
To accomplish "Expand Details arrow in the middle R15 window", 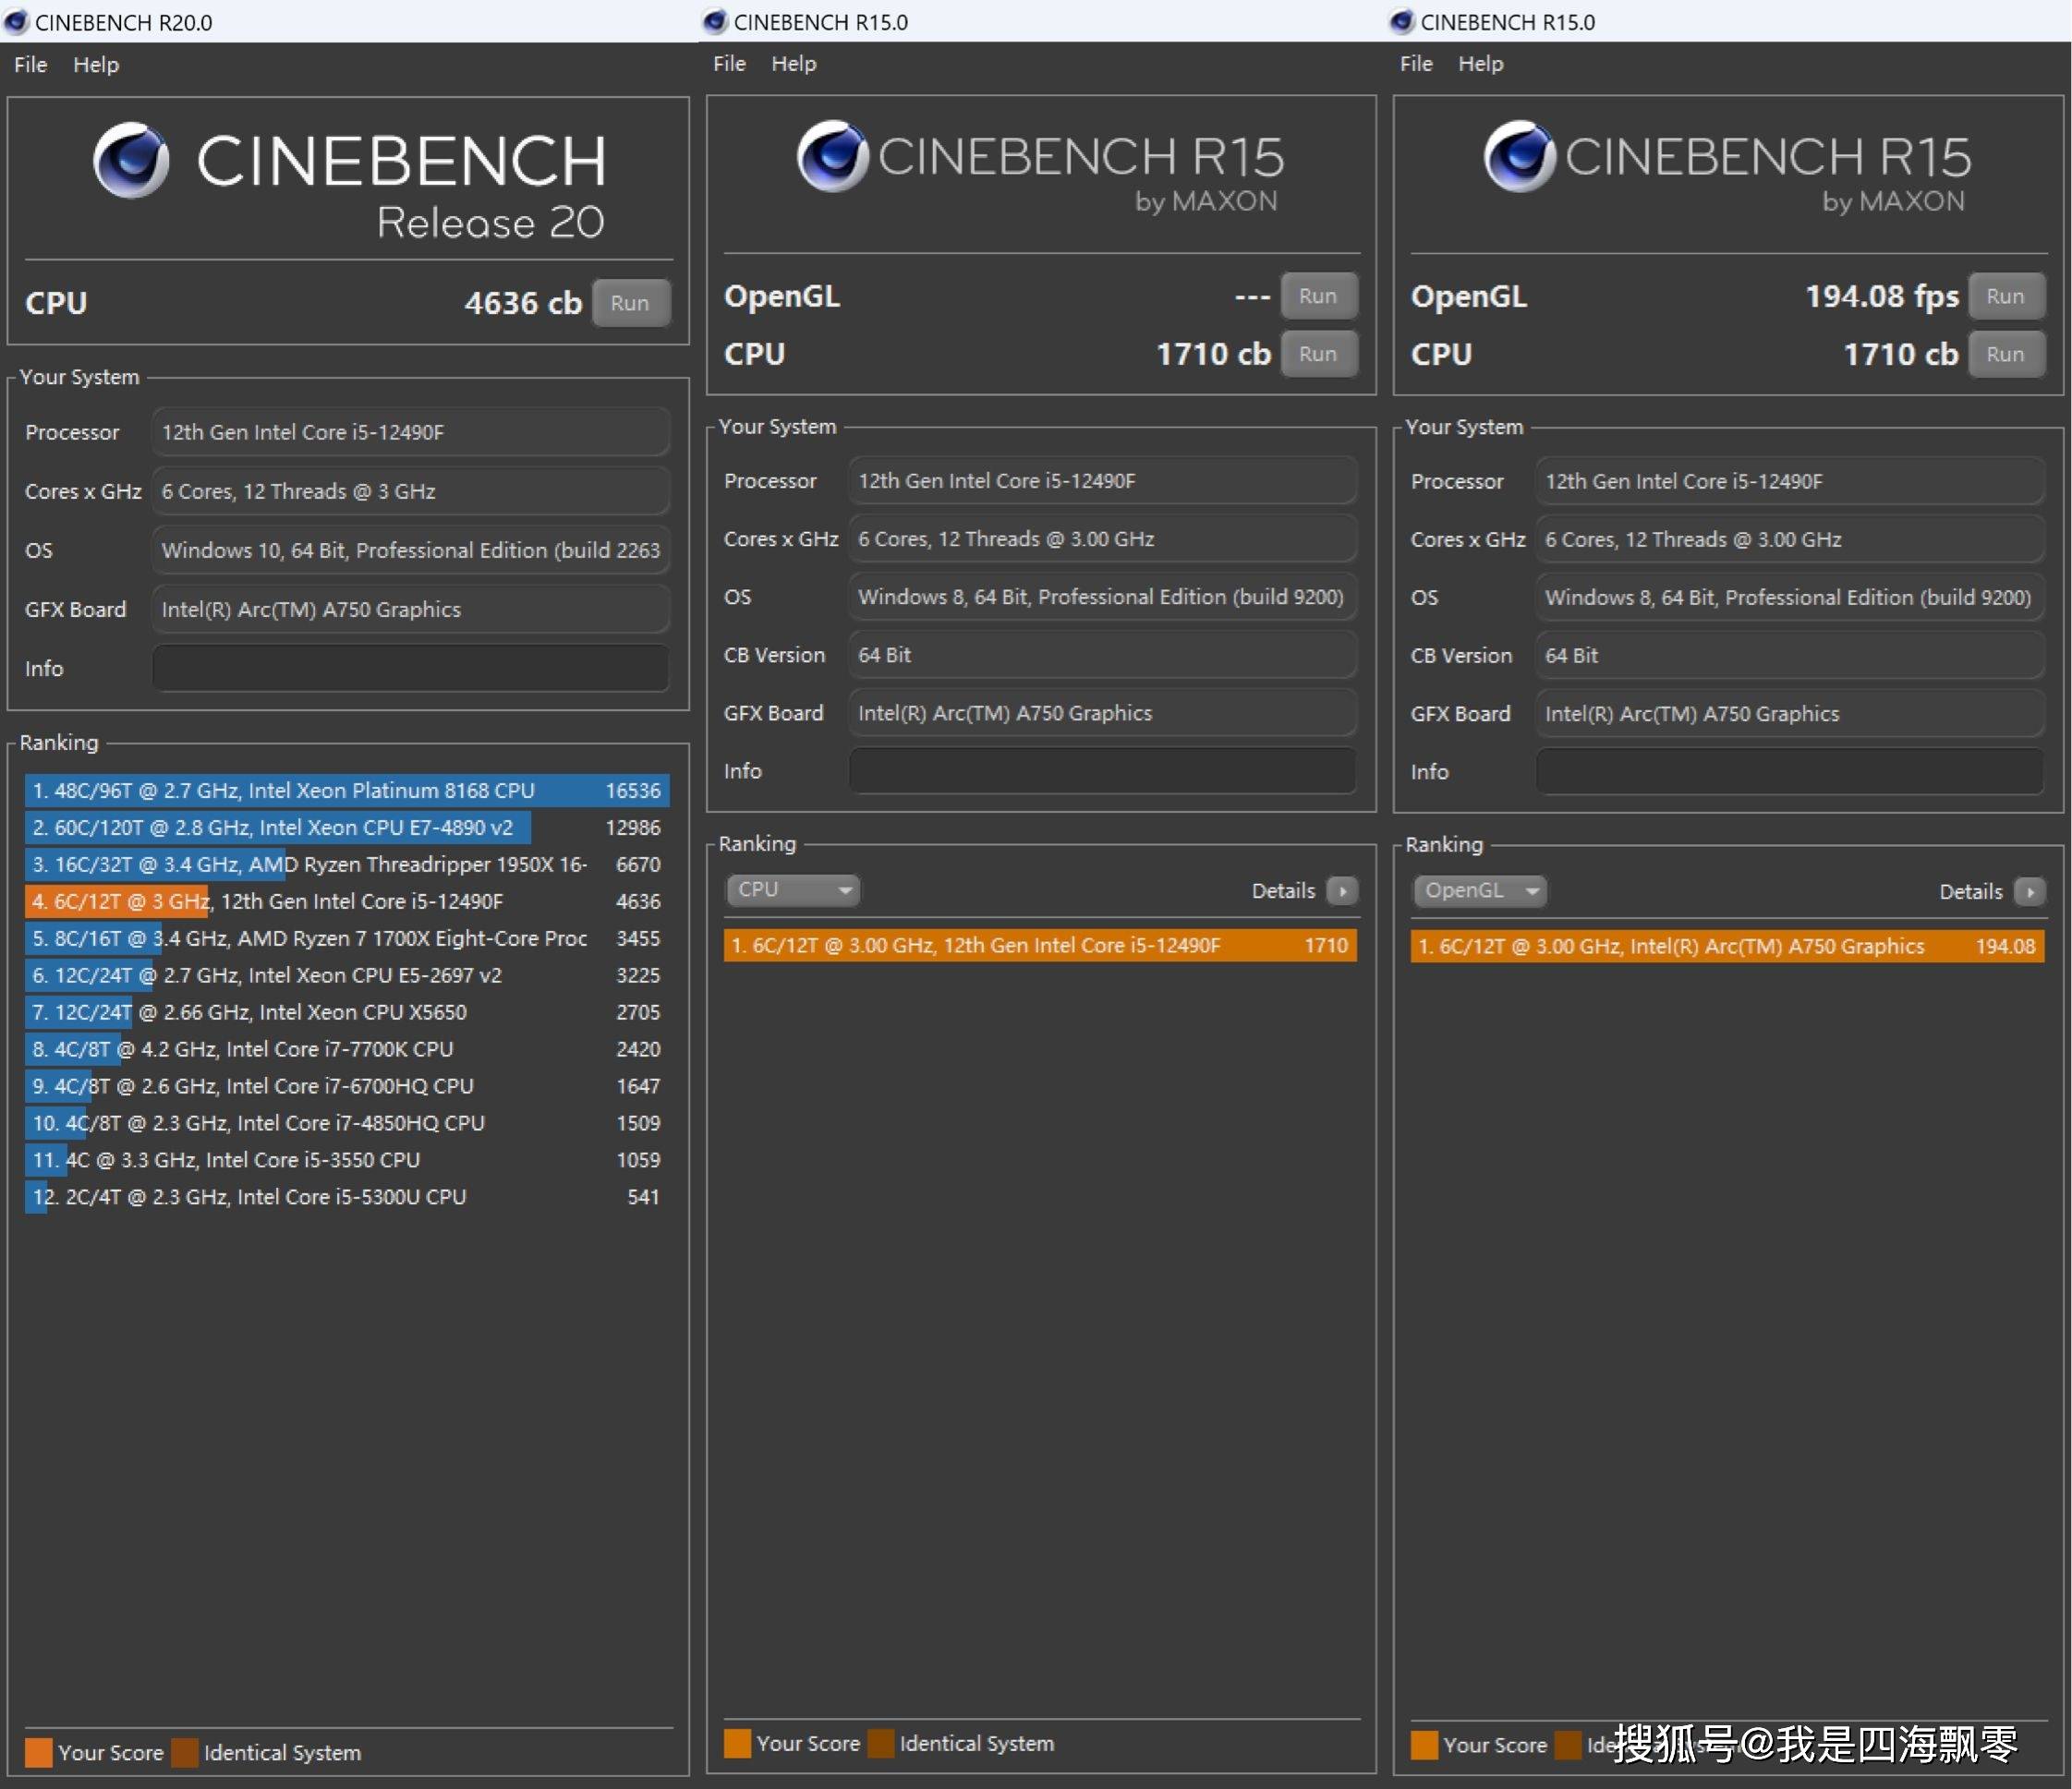I will point(1342,891).
